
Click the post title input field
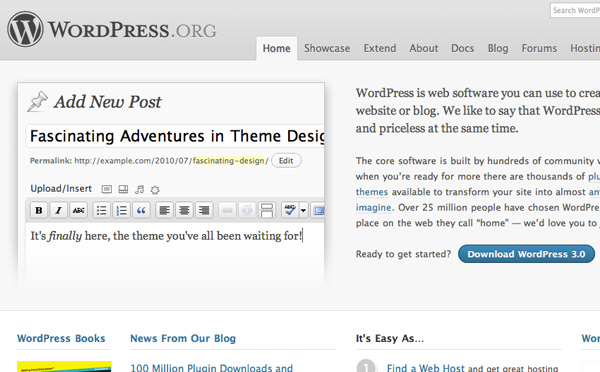coord(175,136)
